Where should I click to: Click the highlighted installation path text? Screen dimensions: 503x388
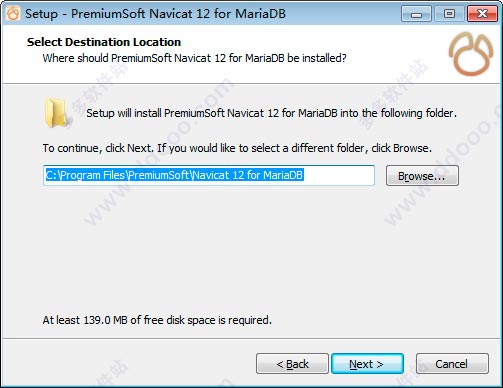(174, 175)
